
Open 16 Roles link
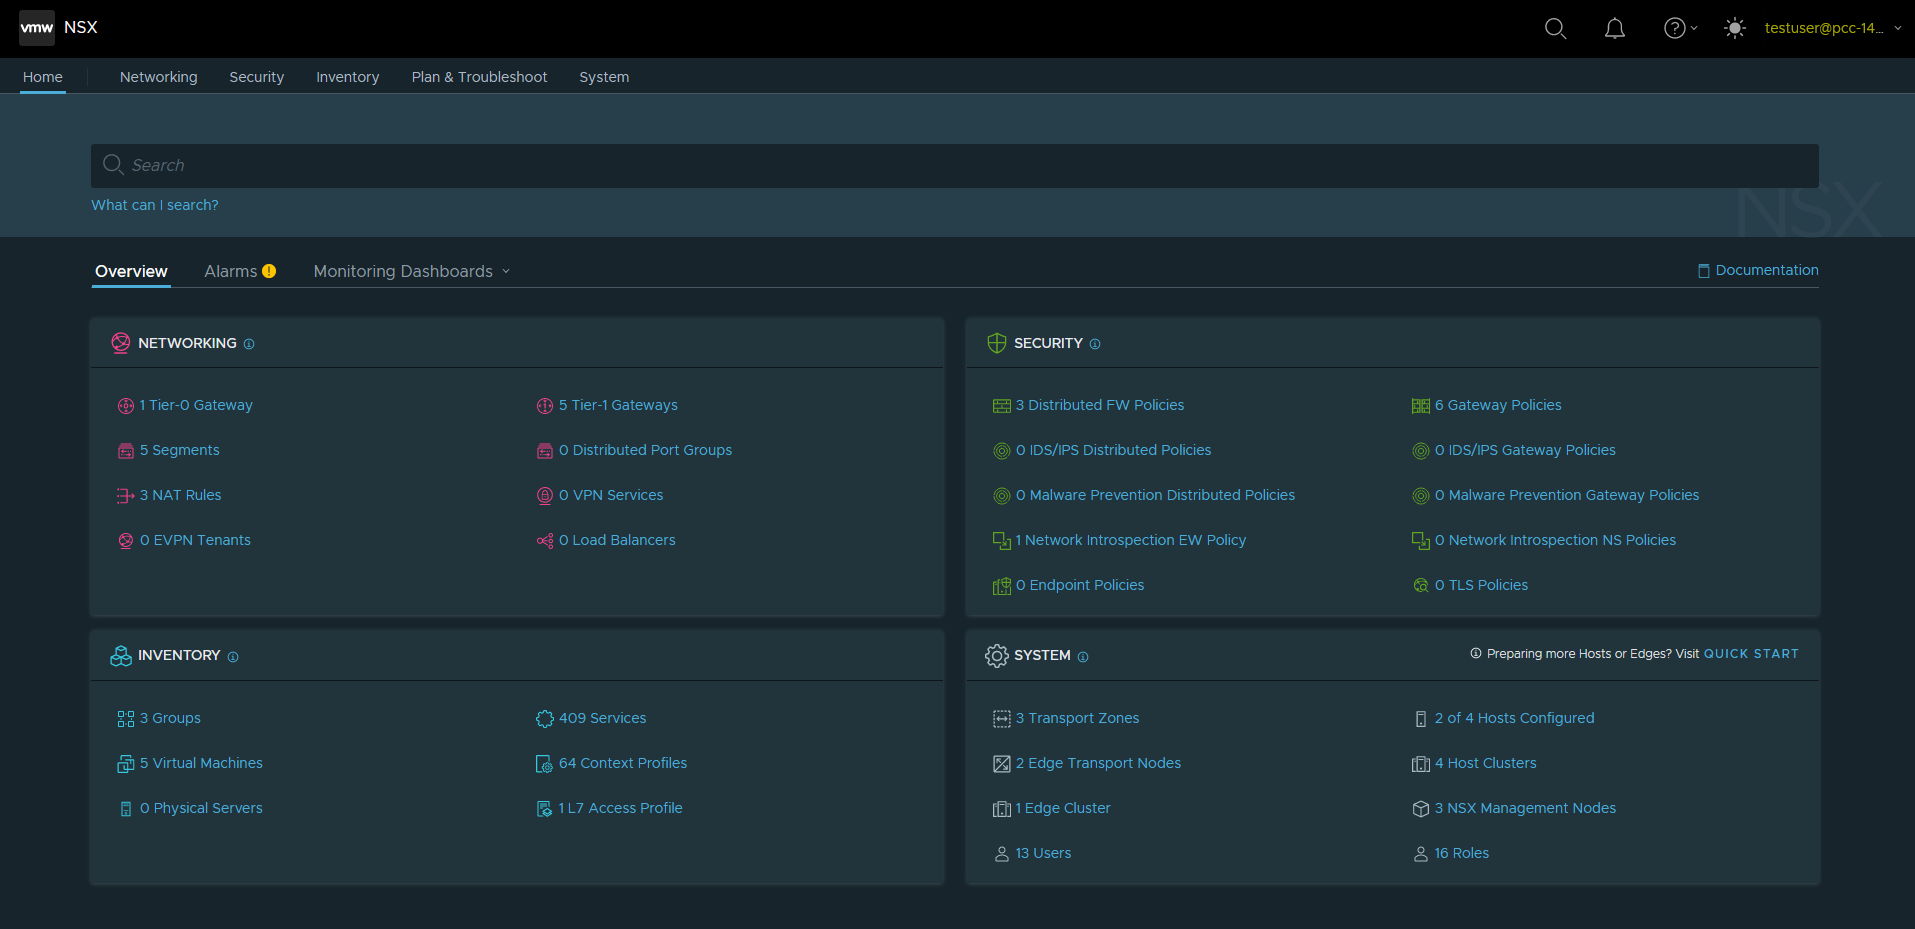pos(1462,853)
